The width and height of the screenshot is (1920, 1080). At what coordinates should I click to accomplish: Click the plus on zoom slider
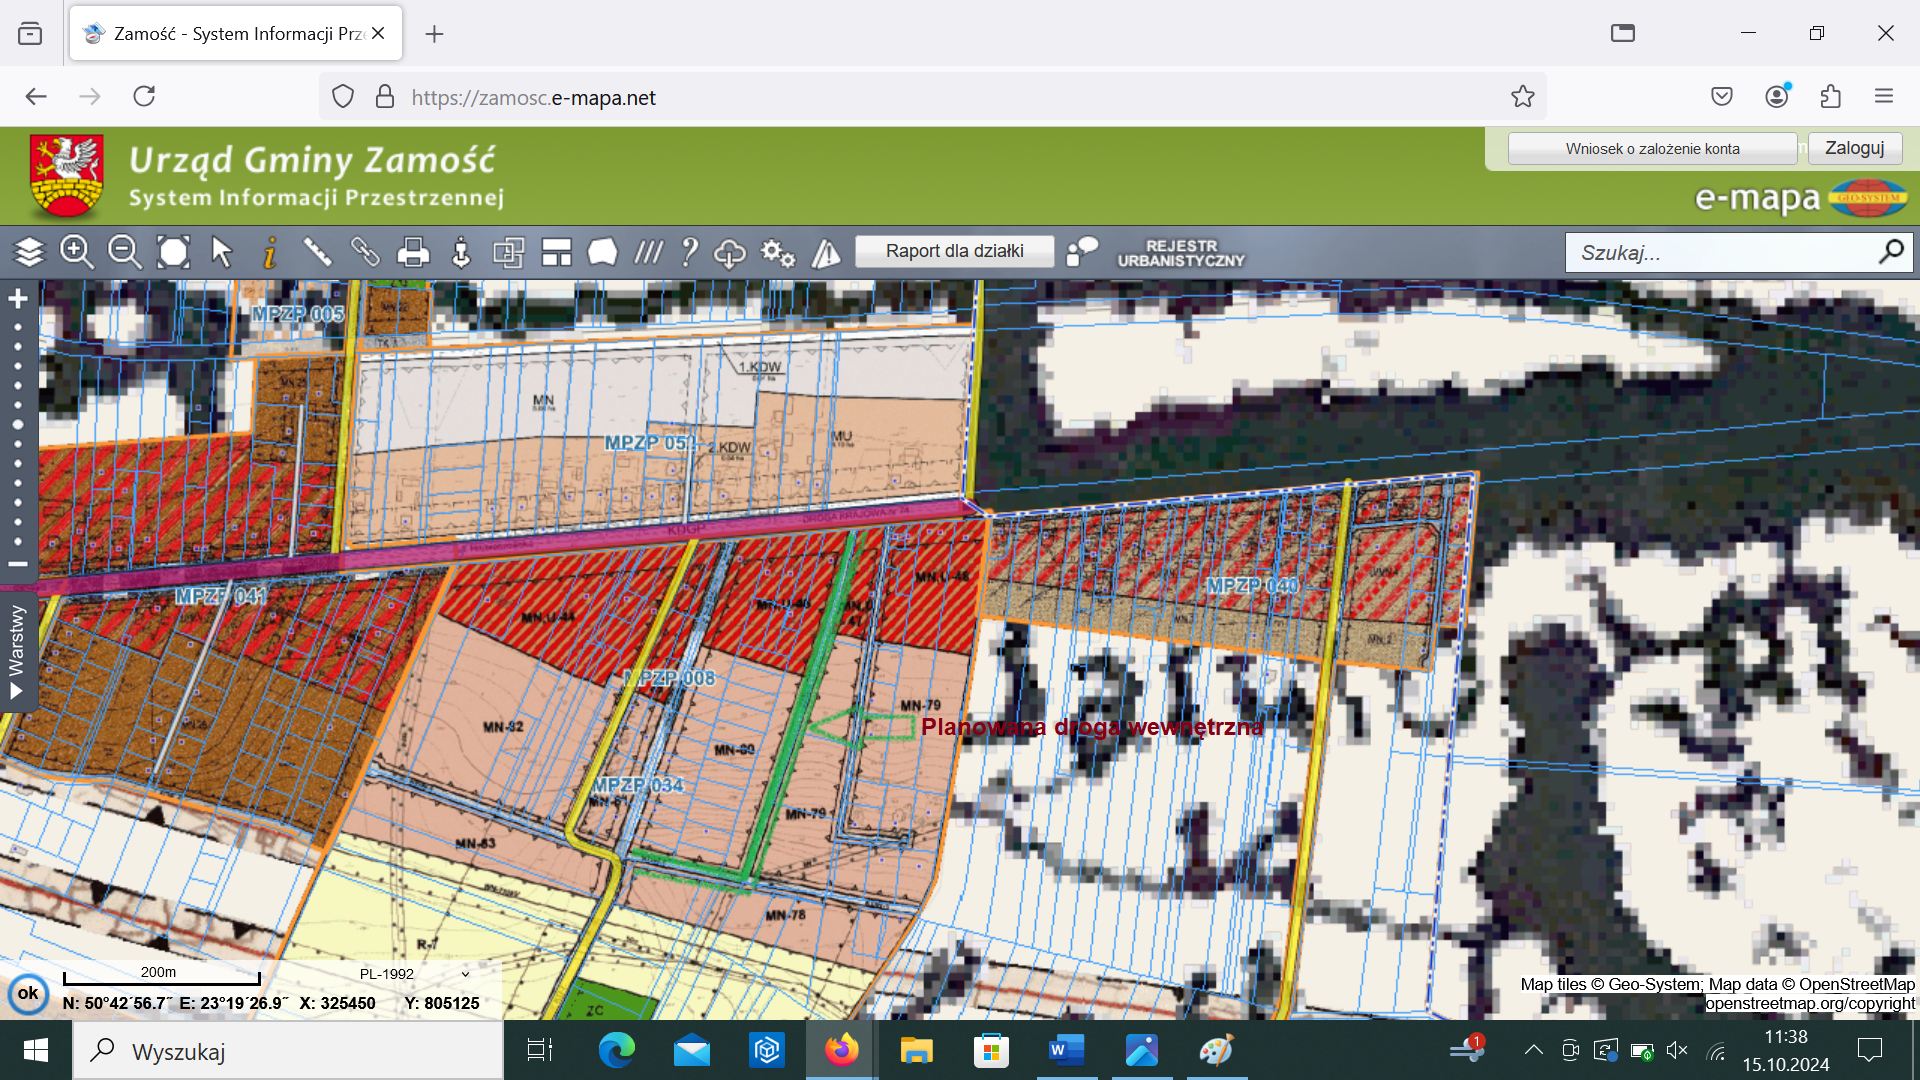[18, 299]
